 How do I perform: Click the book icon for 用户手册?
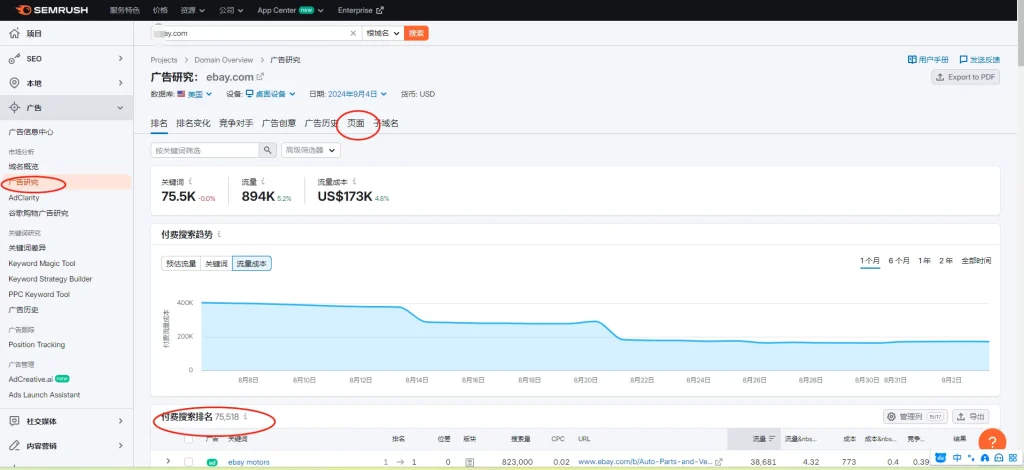coord(912,59)
